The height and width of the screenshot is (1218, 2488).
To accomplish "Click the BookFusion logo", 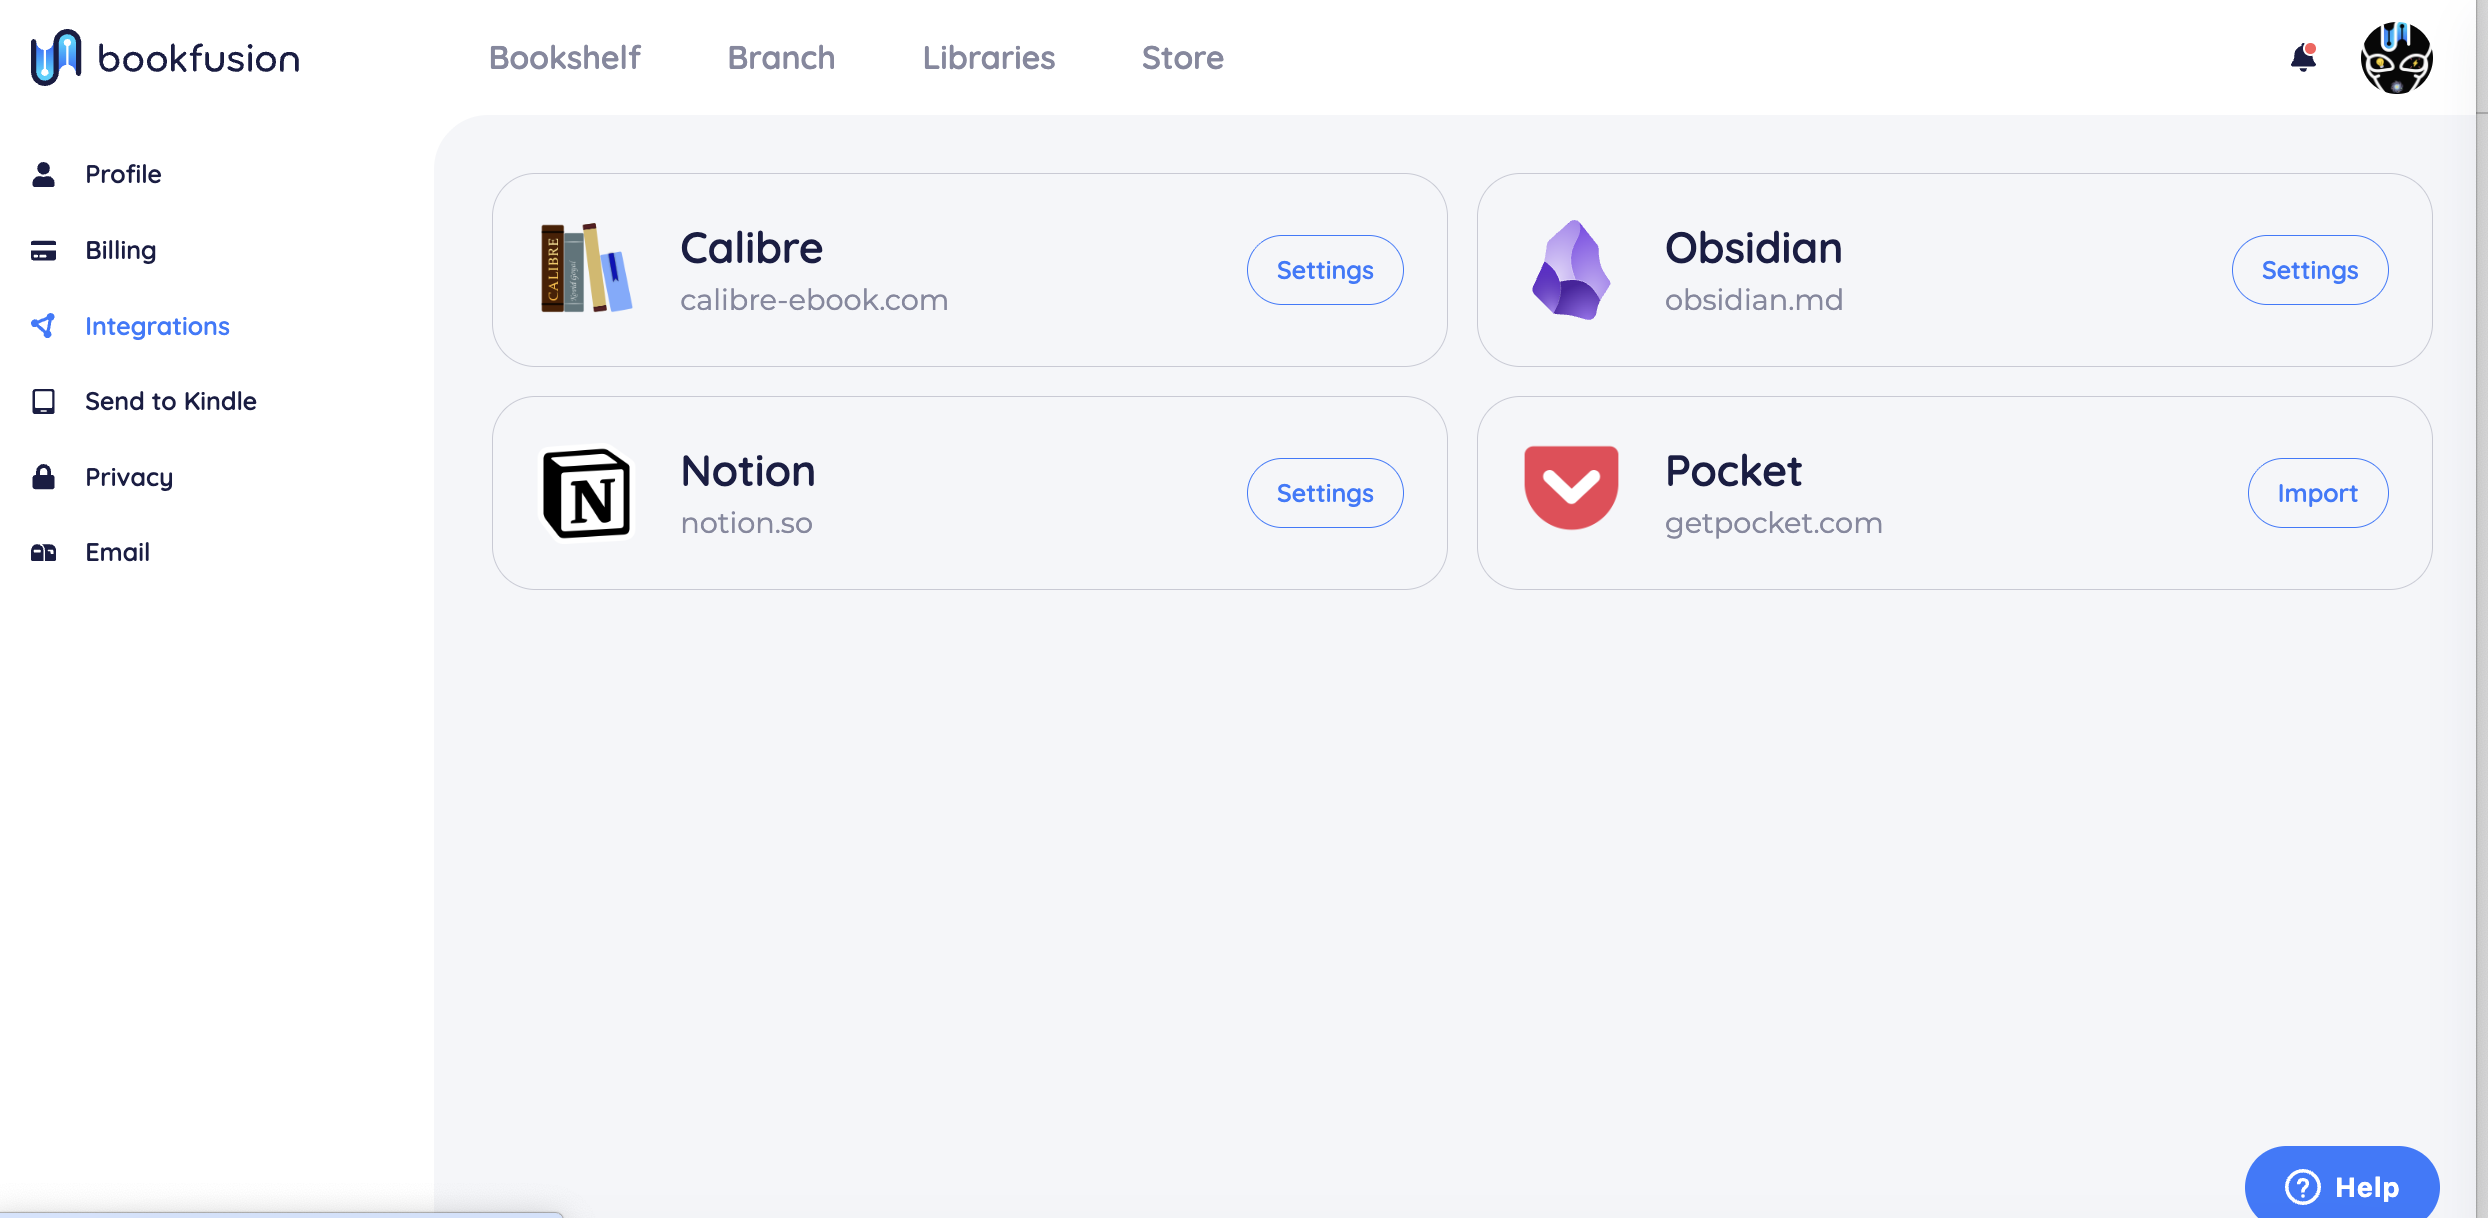I will [165, 58].
